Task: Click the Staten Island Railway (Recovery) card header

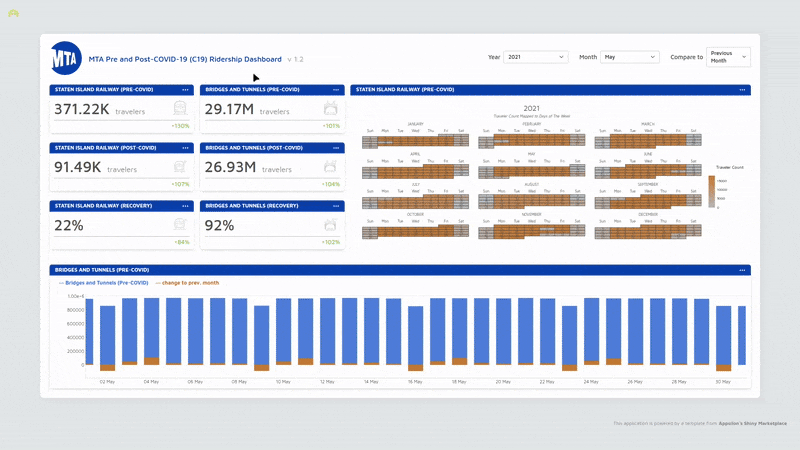Action: [x=105, y=206]
